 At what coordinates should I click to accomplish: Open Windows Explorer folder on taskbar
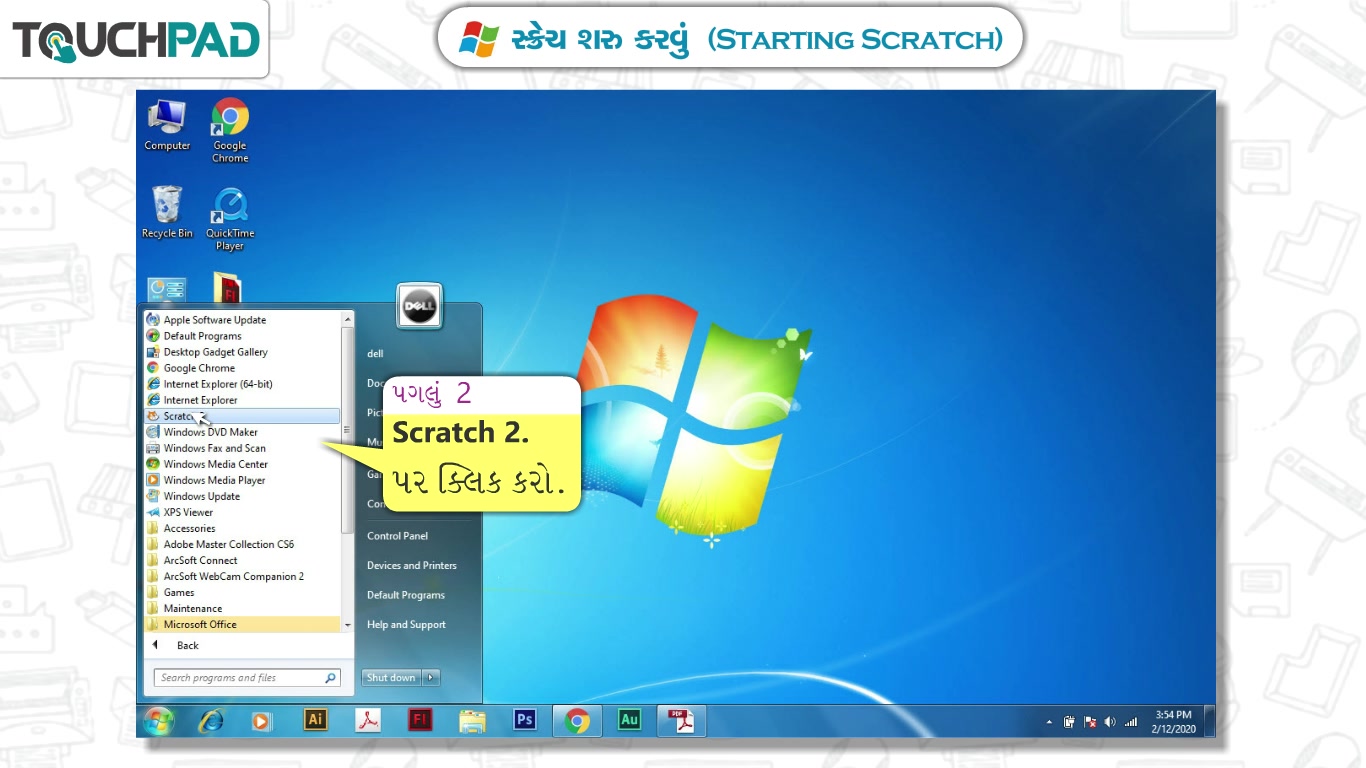tap(472, 720)
